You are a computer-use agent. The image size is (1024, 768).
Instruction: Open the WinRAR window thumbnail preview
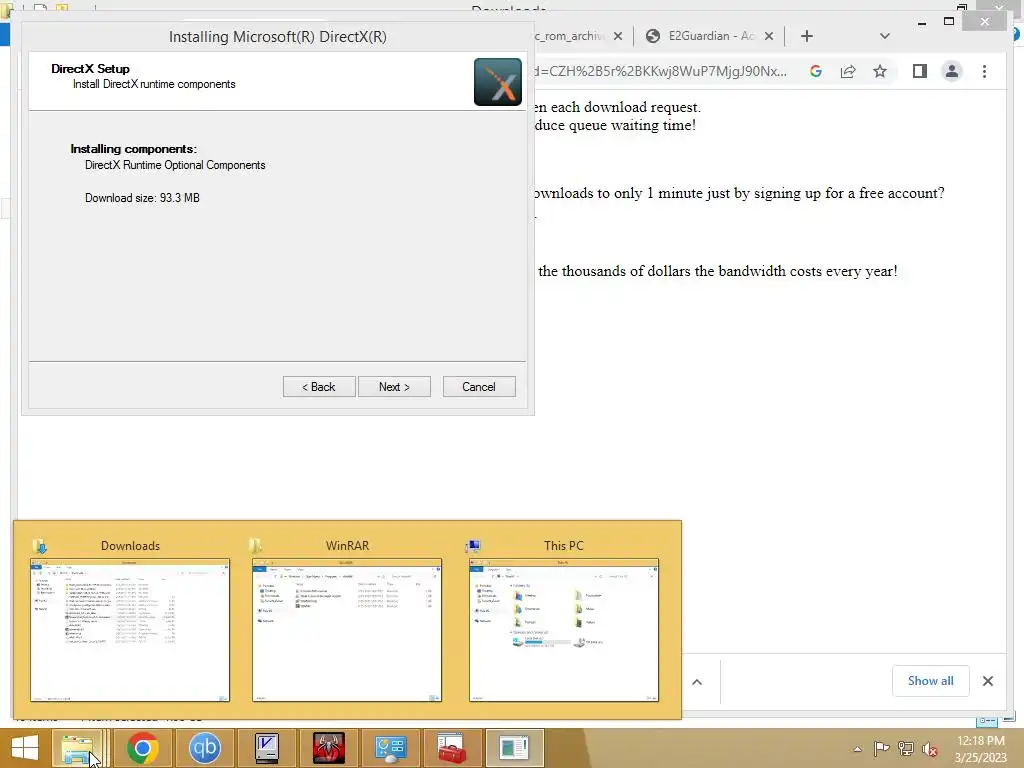(347, 630)
